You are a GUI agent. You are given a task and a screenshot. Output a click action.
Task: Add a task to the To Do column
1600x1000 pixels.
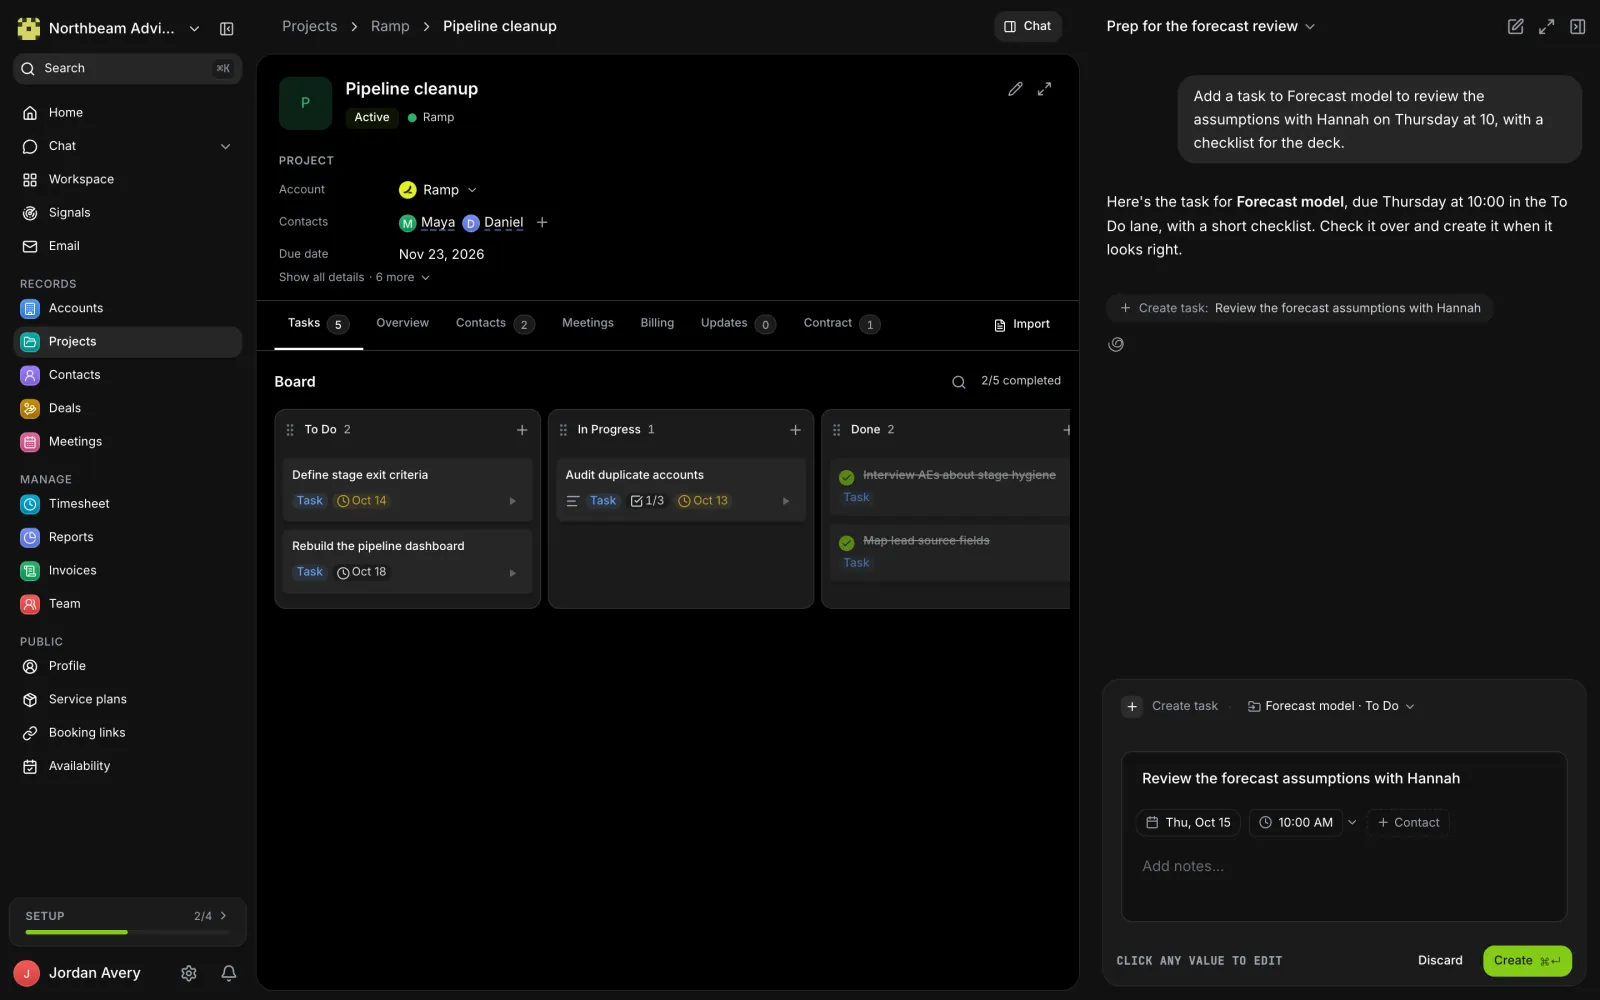(x=522, y=430)
